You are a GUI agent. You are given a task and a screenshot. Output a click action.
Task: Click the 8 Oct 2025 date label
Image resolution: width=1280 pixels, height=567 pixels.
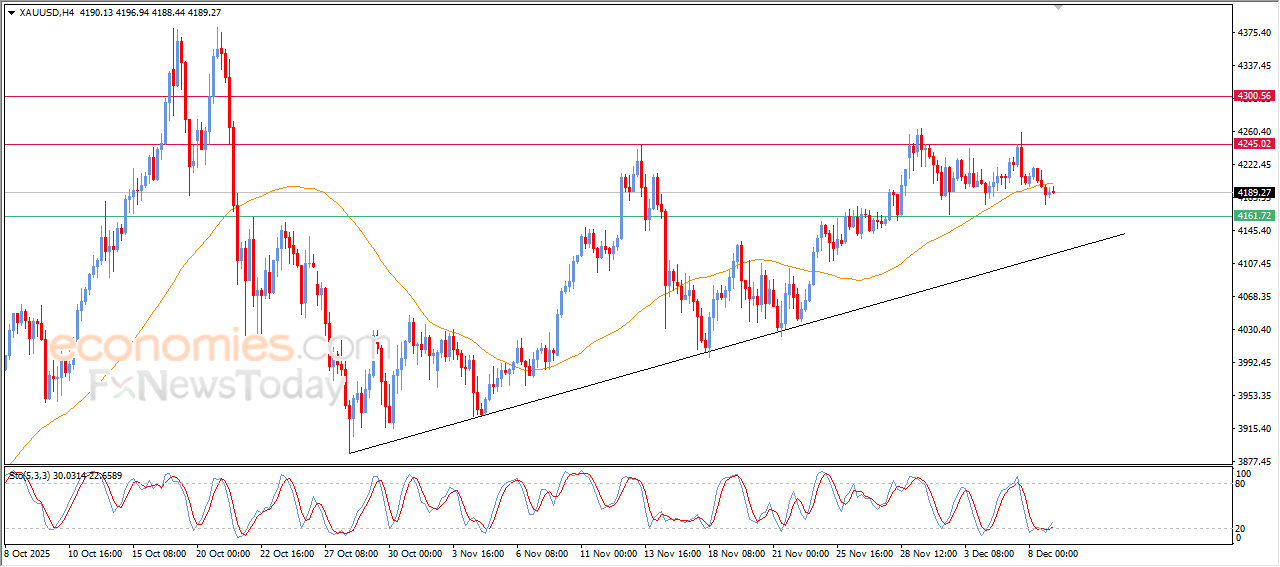click(26, 552)
